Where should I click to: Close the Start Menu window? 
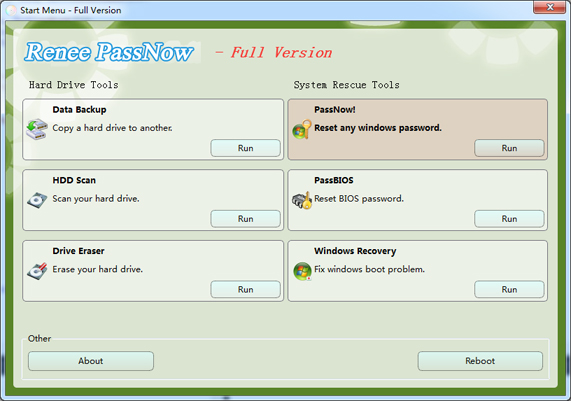pyautogui.click(x=550, y=7)
